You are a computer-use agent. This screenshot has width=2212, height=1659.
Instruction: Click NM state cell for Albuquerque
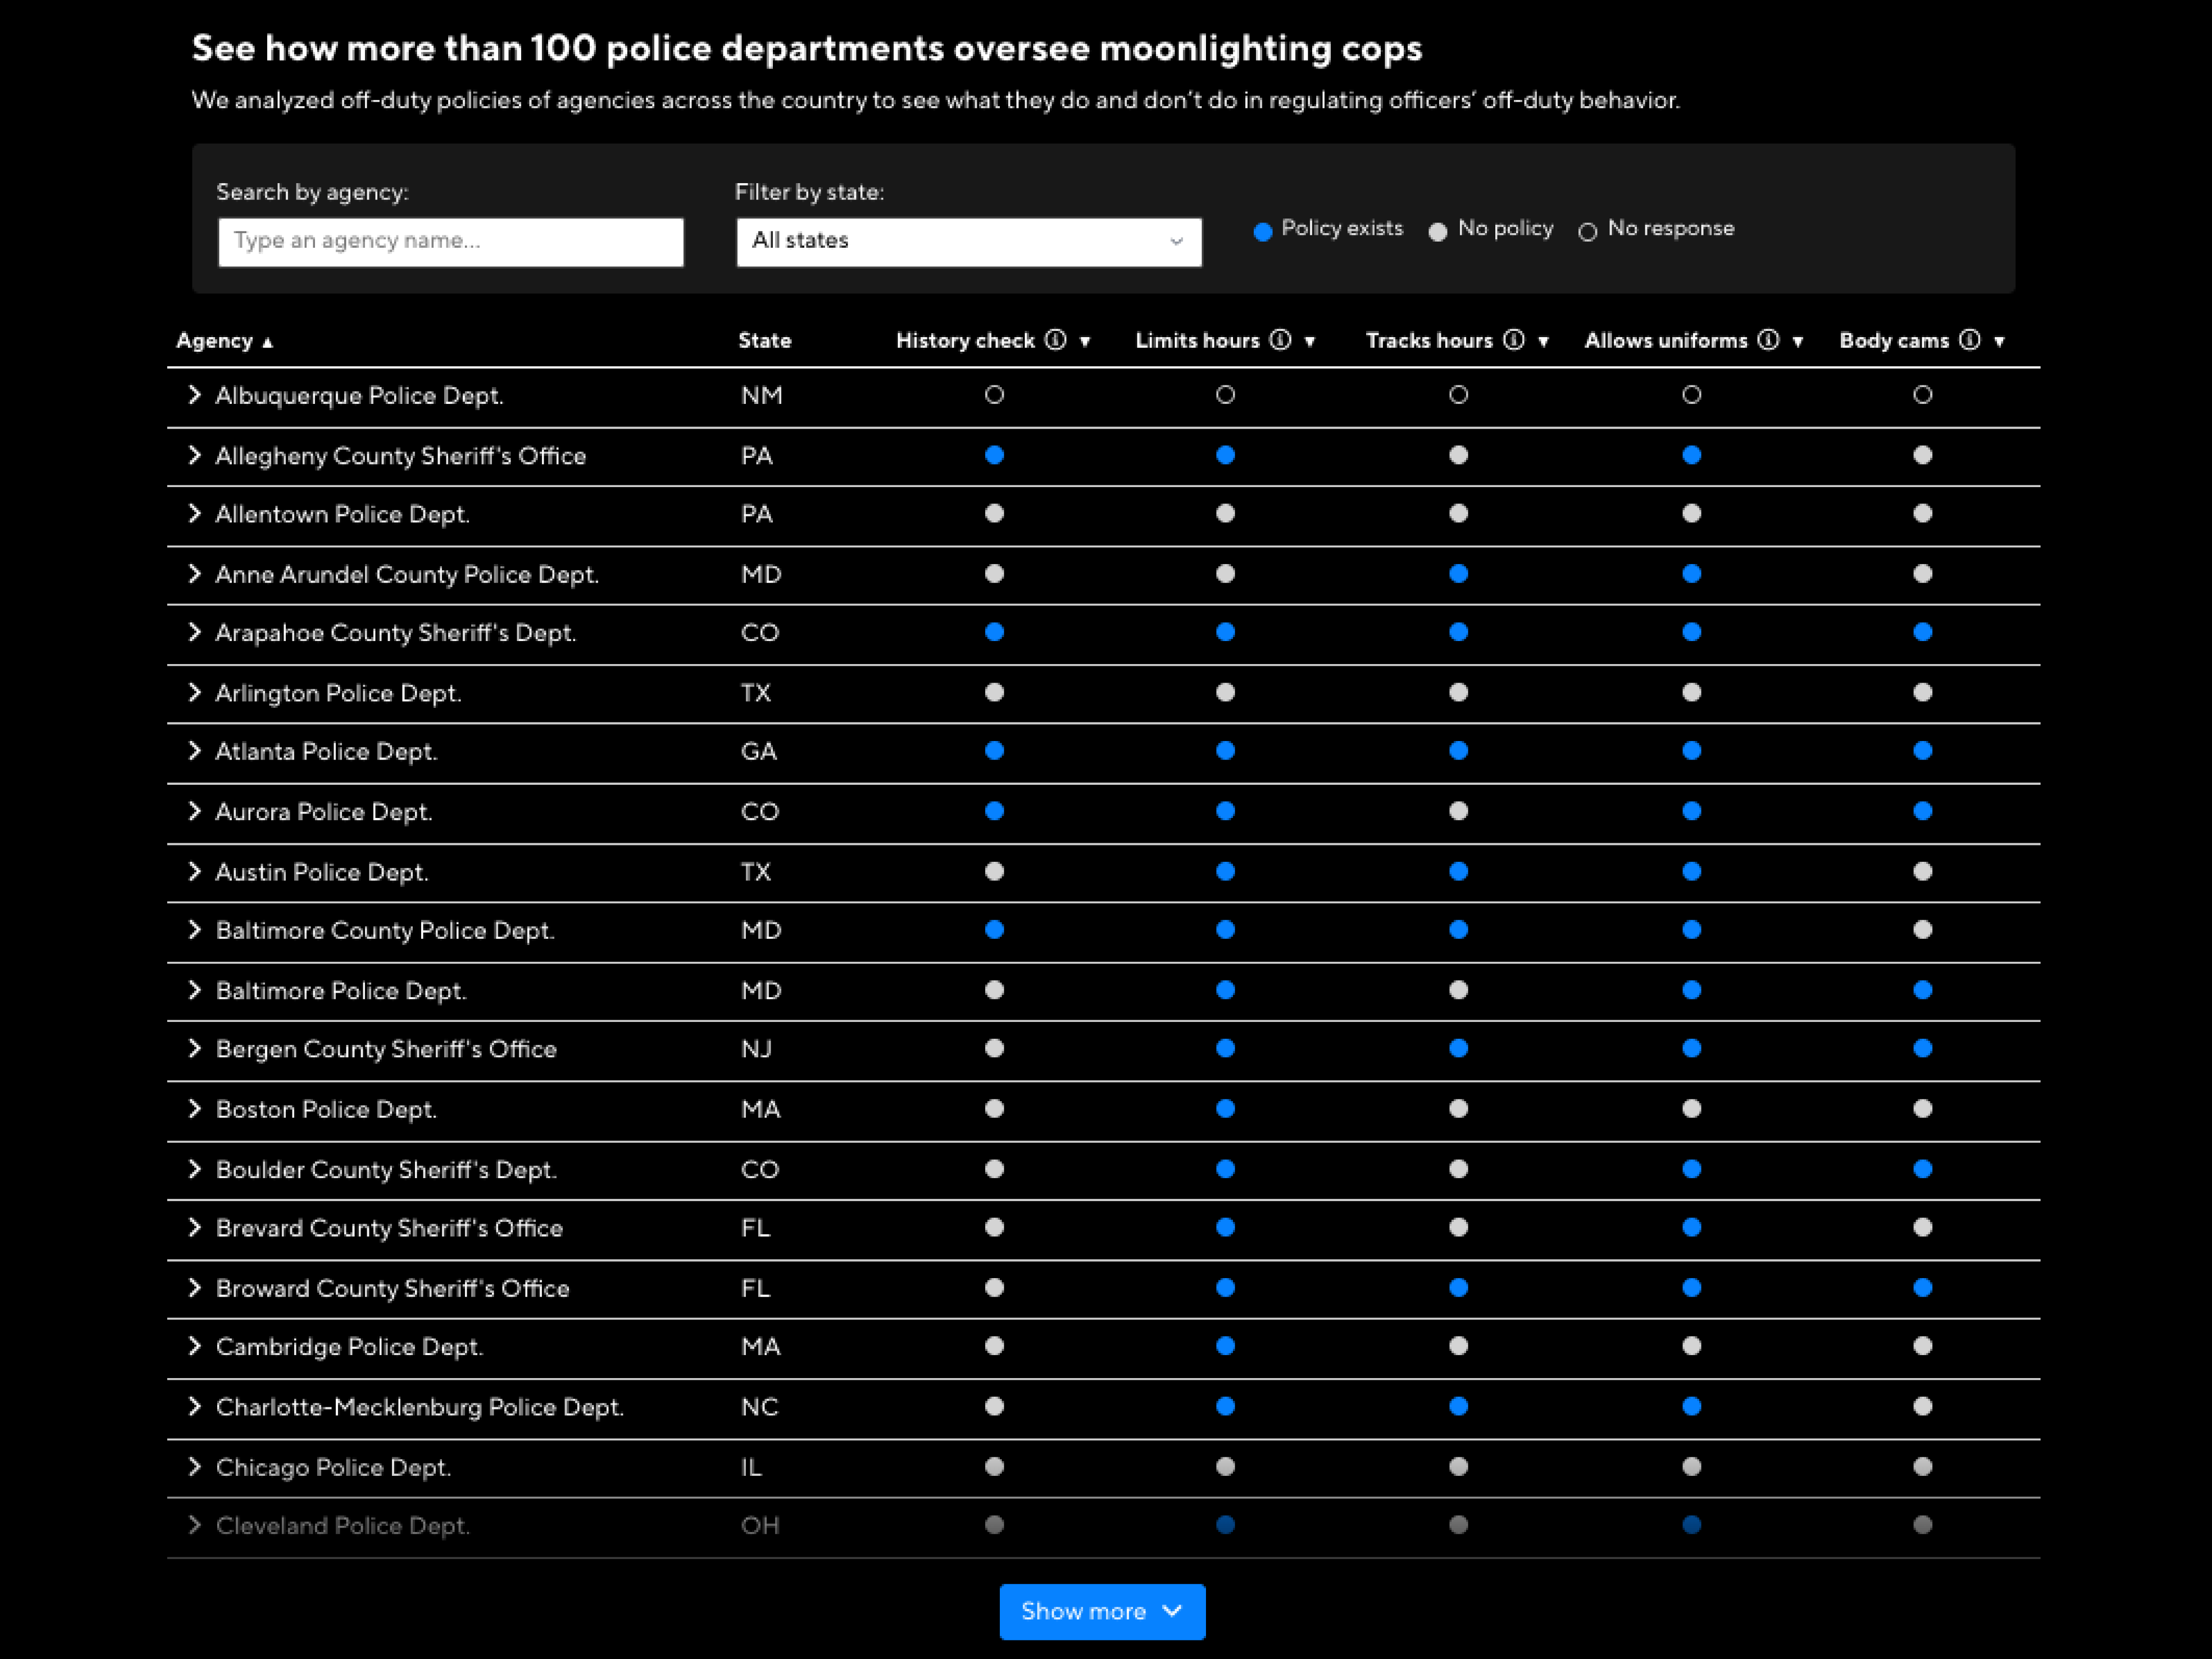click(761, 396)
